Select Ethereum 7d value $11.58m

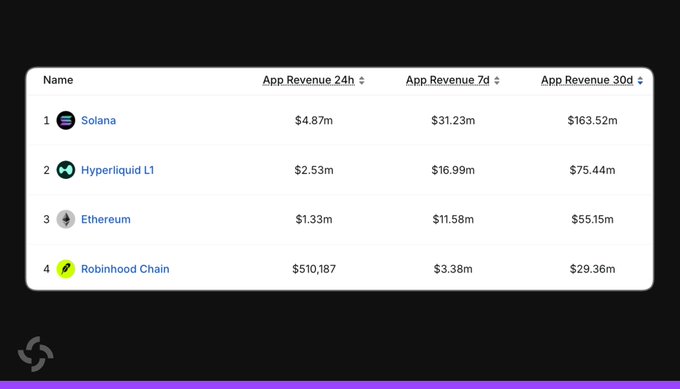pos(453,219)
